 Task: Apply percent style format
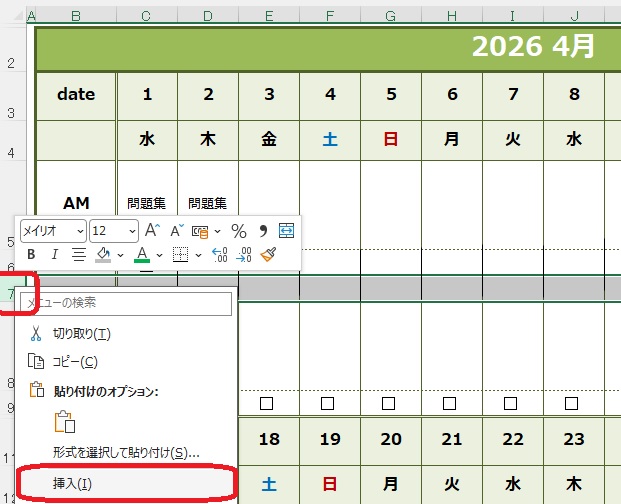tap(238, 231)
